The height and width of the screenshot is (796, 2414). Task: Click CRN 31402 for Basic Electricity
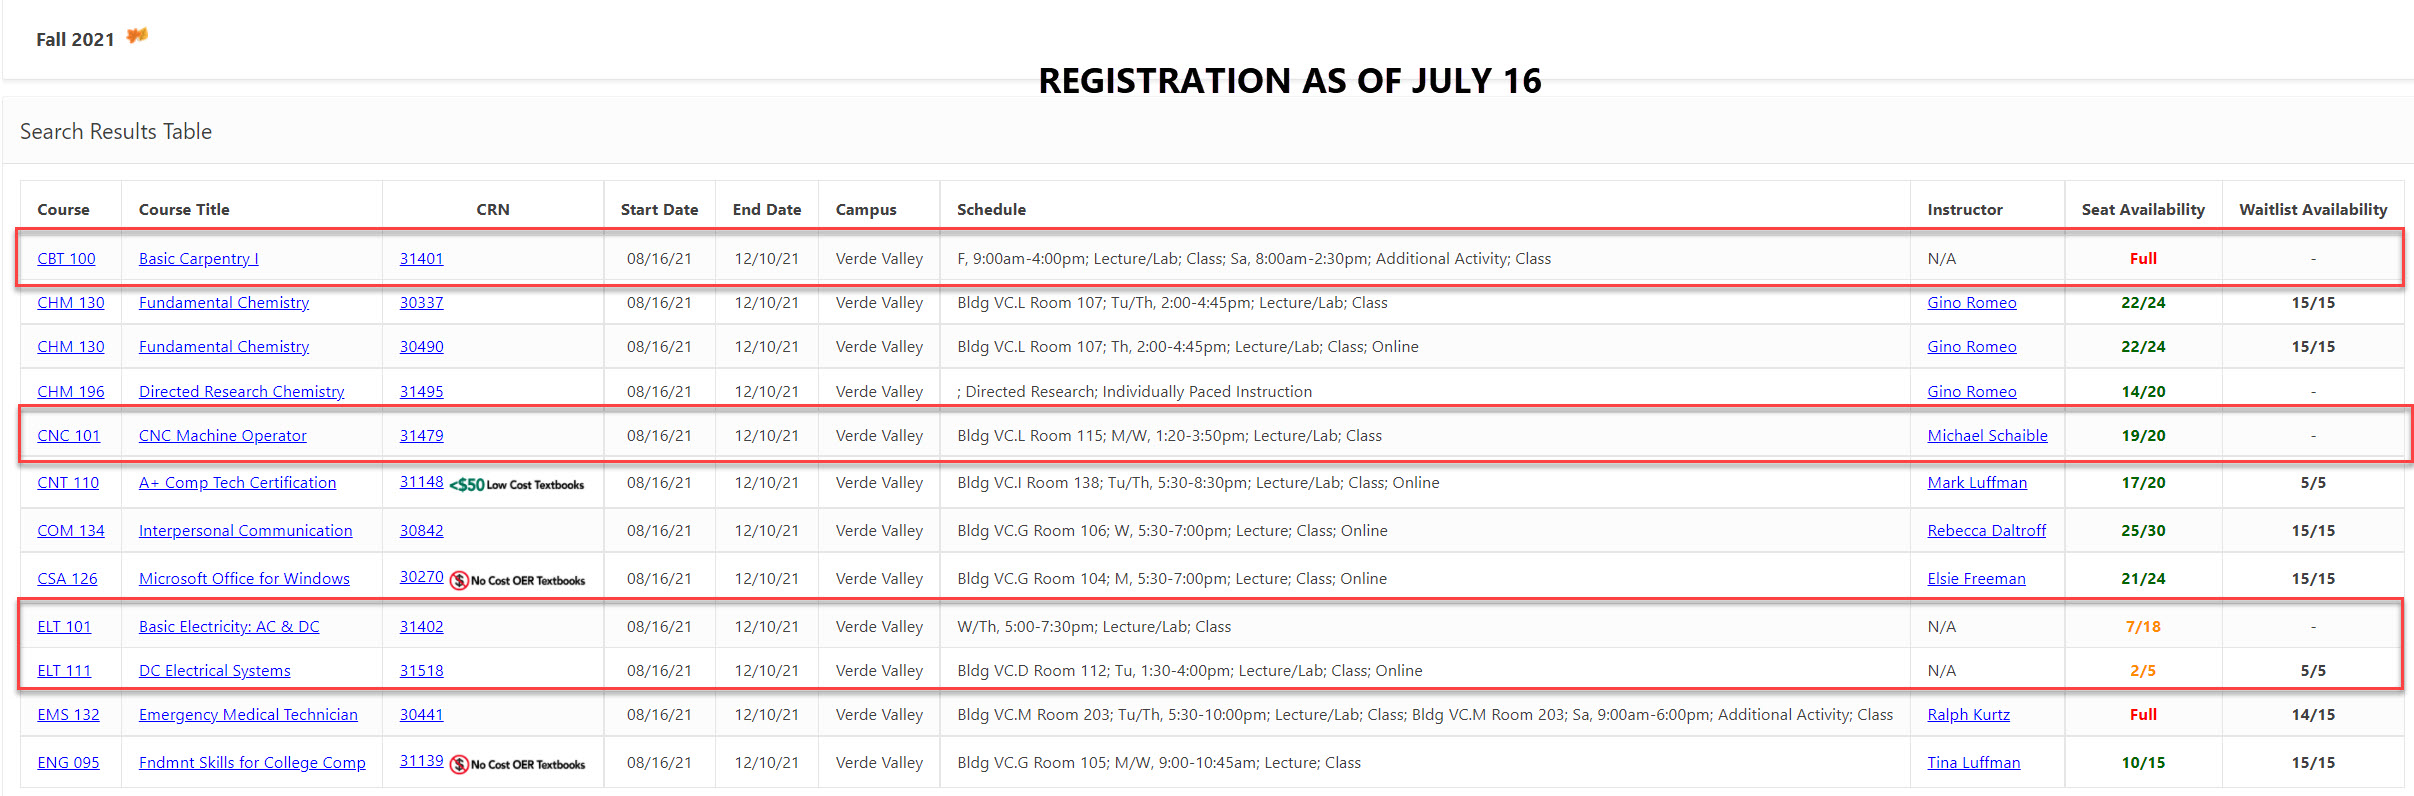pyautogui.click(x=421, y=626)
